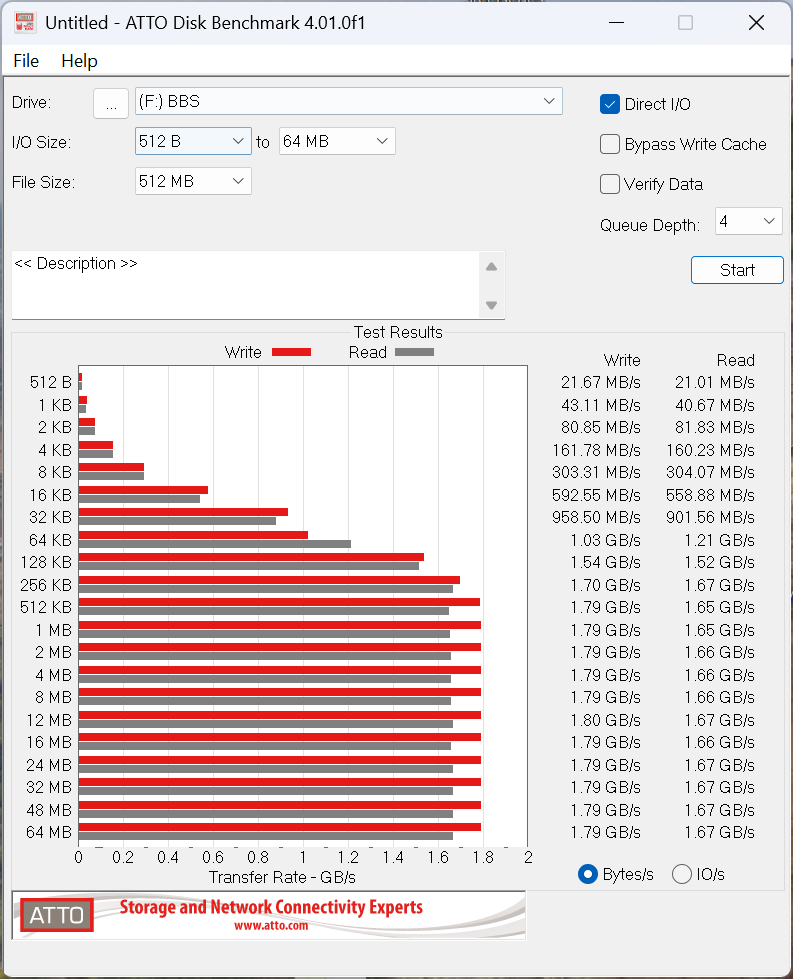Click the drive browse button with ellipsis
Screen dimensions: 793x979
[111, 102]
